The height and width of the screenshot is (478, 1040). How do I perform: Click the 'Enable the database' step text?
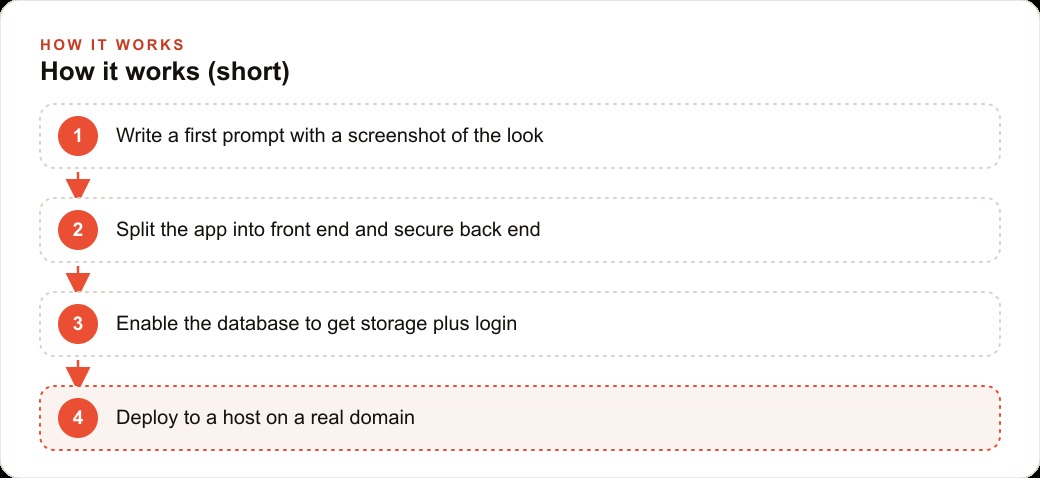pyautogui.click(x=316, y=324)
